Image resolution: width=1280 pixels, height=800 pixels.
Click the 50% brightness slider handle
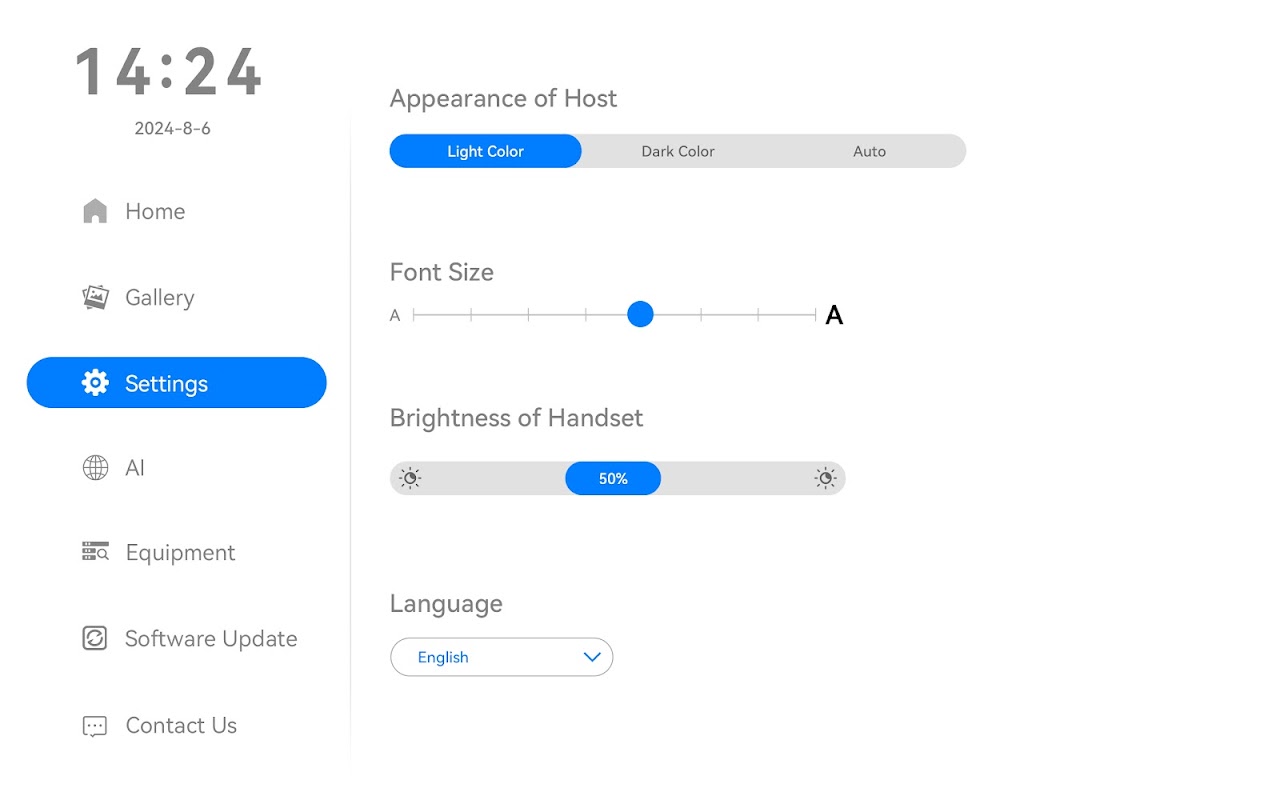click(x=613, y=478)
